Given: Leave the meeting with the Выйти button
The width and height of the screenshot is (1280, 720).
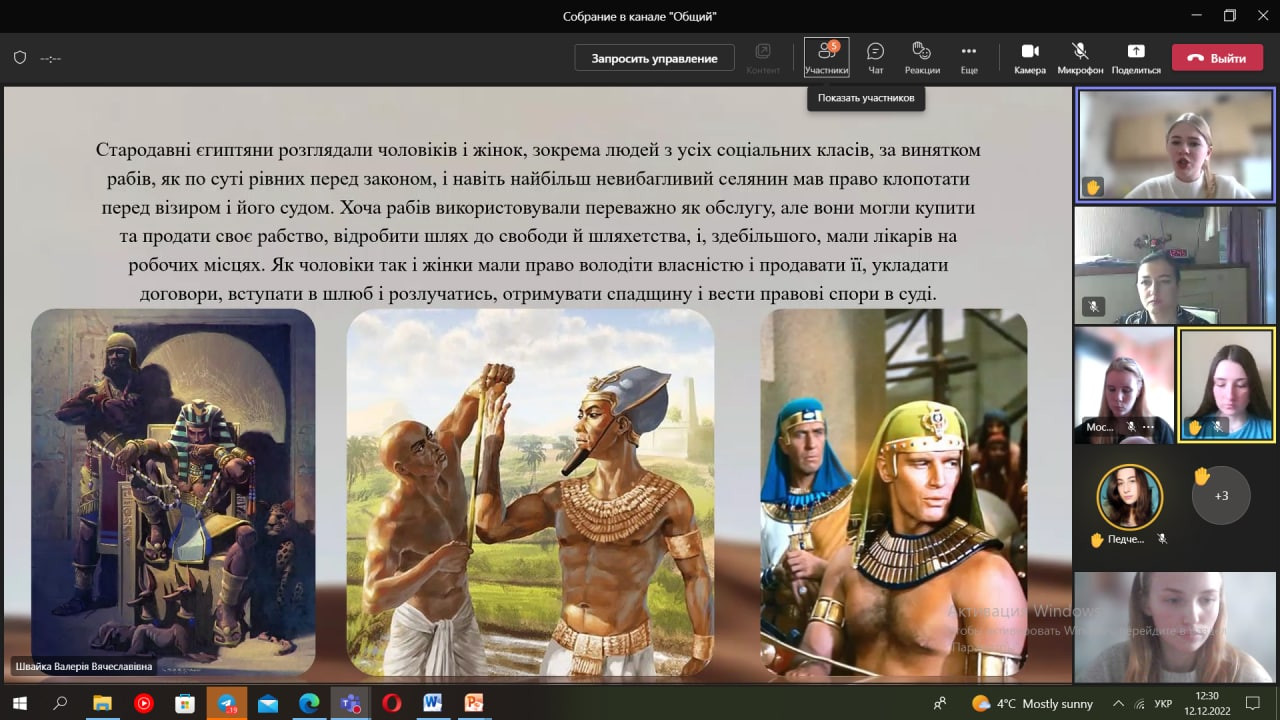Looking at the screenshot, I should 1217,58.
